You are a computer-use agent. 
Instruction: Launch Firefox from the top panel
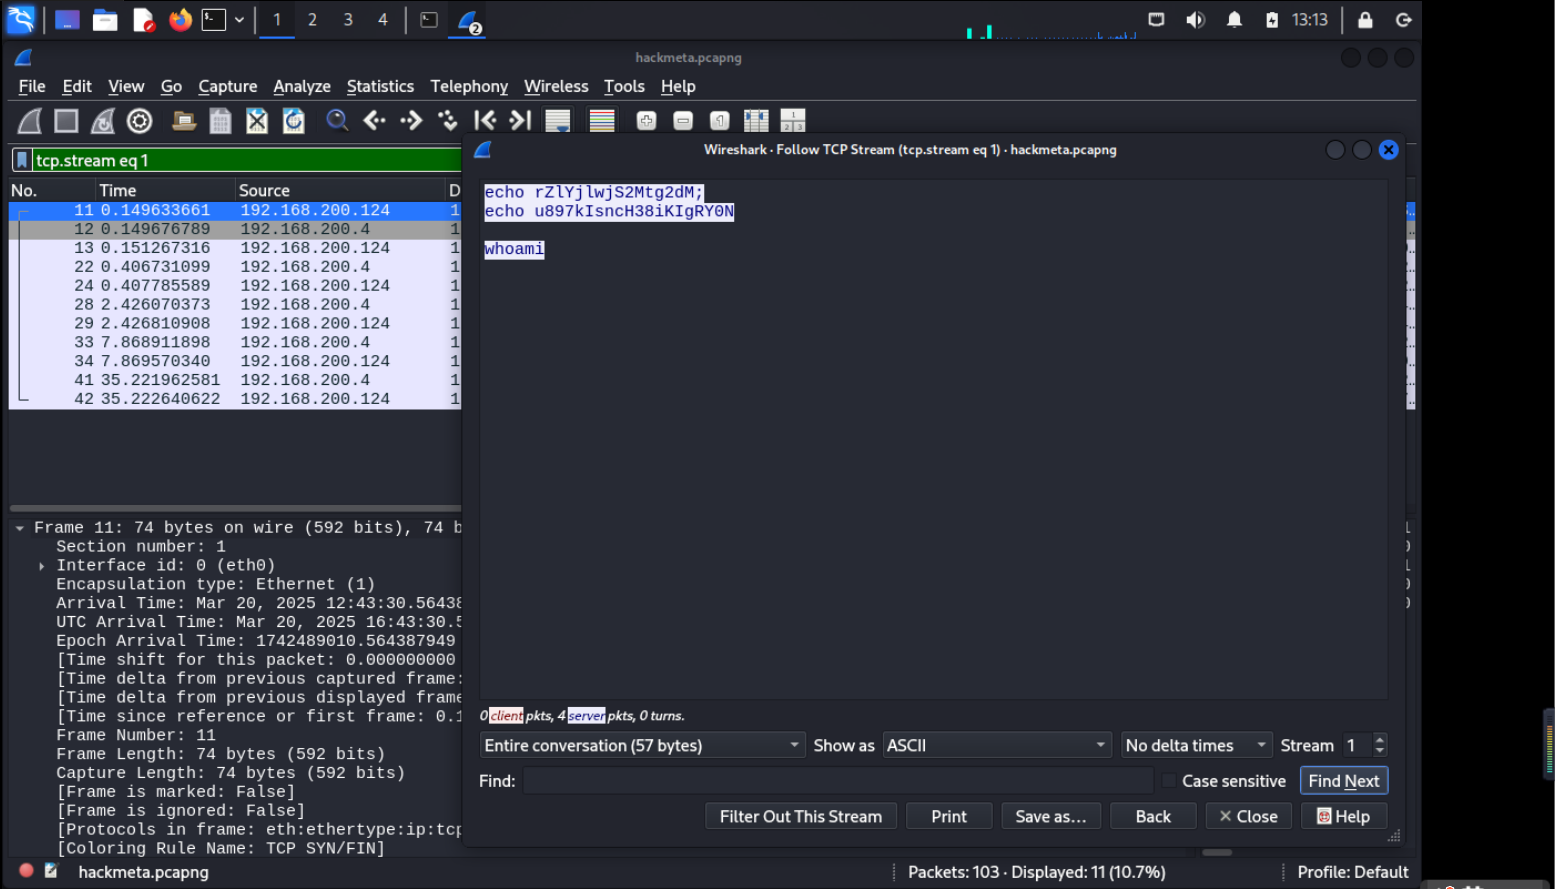[180, 19]
